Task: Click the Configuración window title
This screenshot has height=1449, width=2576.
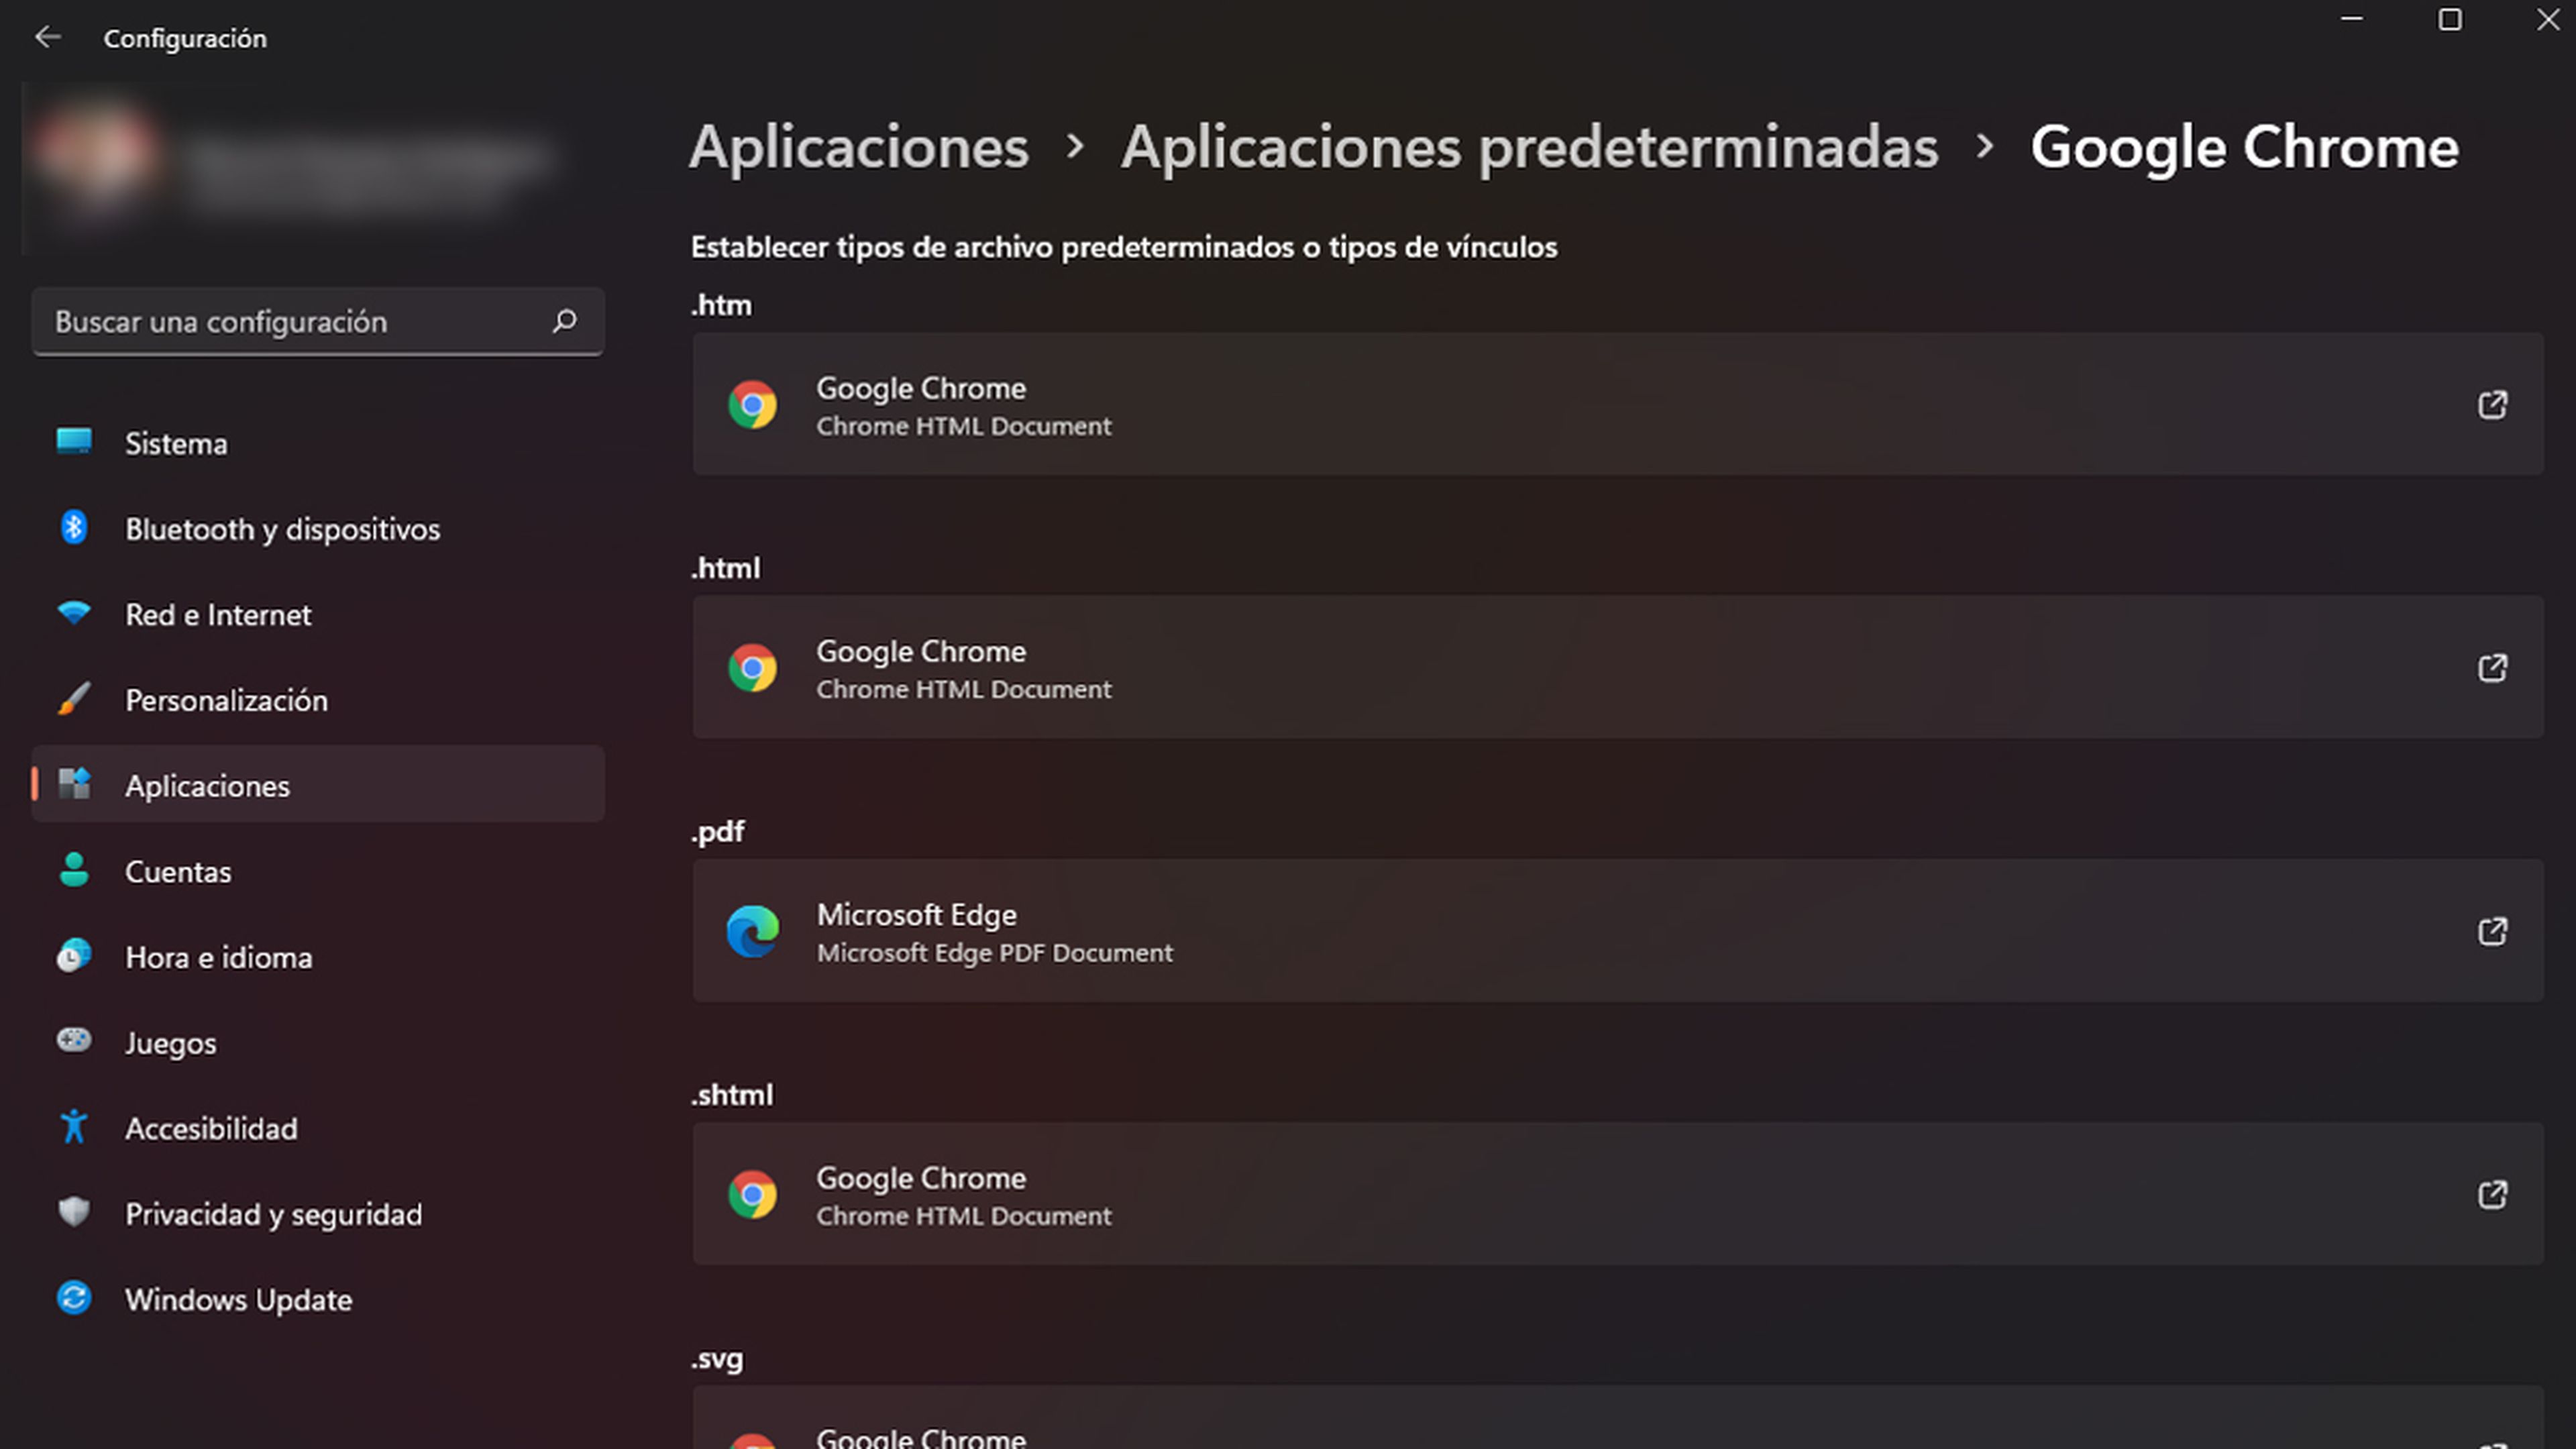Action: 185,38
